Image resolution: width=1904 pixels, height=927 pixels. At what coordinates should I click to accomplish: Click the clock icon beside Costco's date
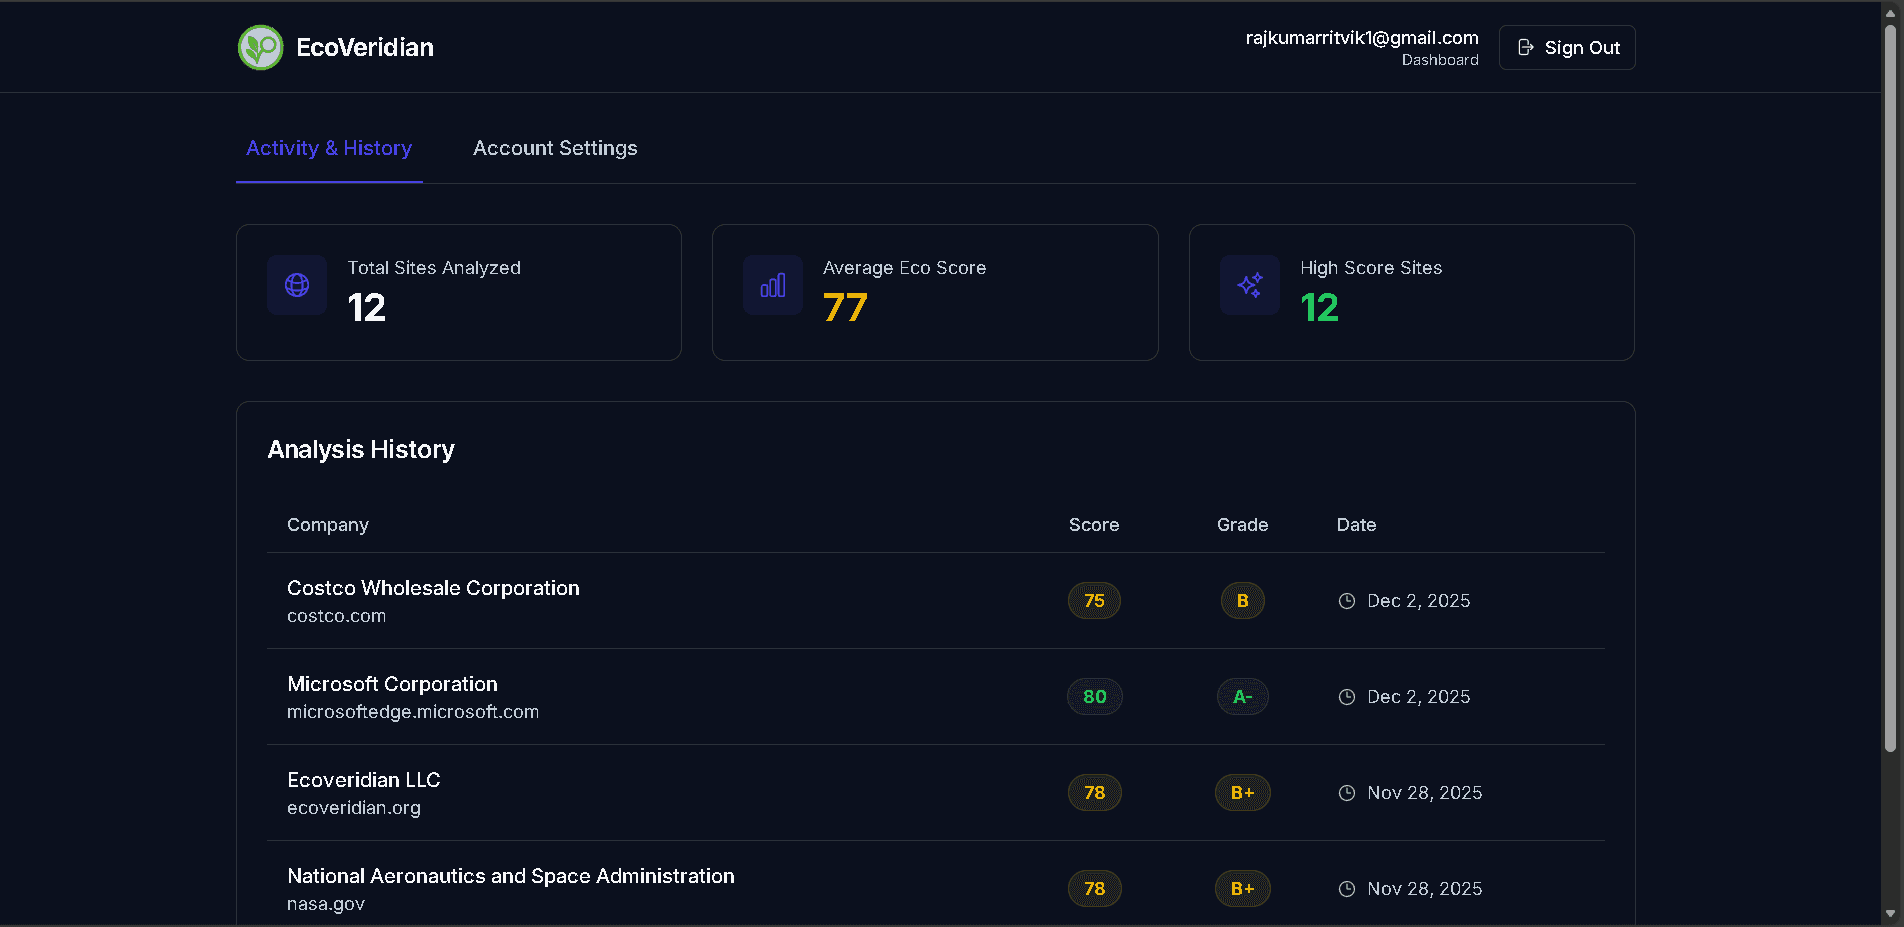click(1346, 600)
